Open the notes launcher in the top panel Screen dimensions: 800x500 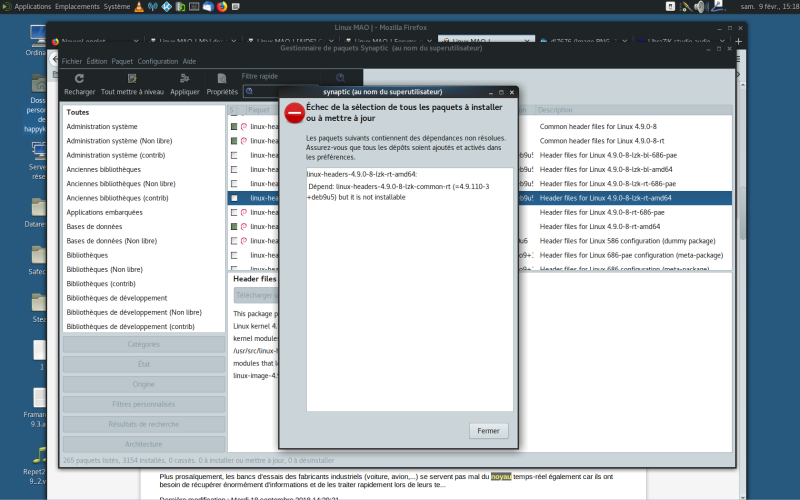pyautogui.click(x=235, y=7)
